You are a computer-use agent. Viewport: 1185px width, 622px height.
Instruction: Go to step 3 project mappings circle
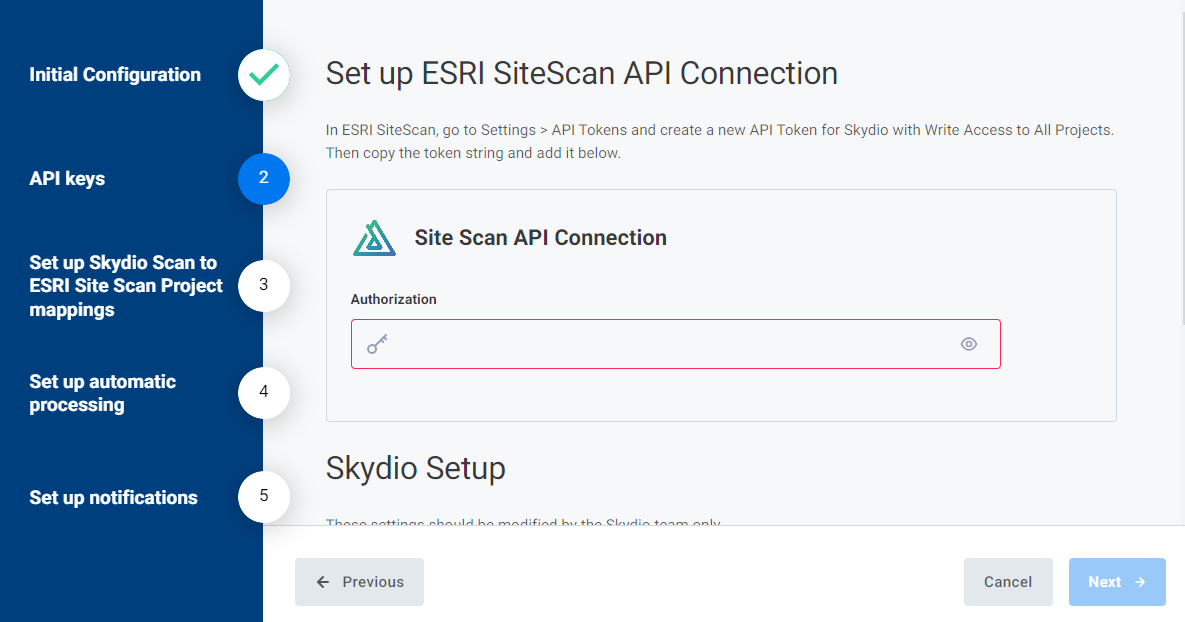coord(264,286)
